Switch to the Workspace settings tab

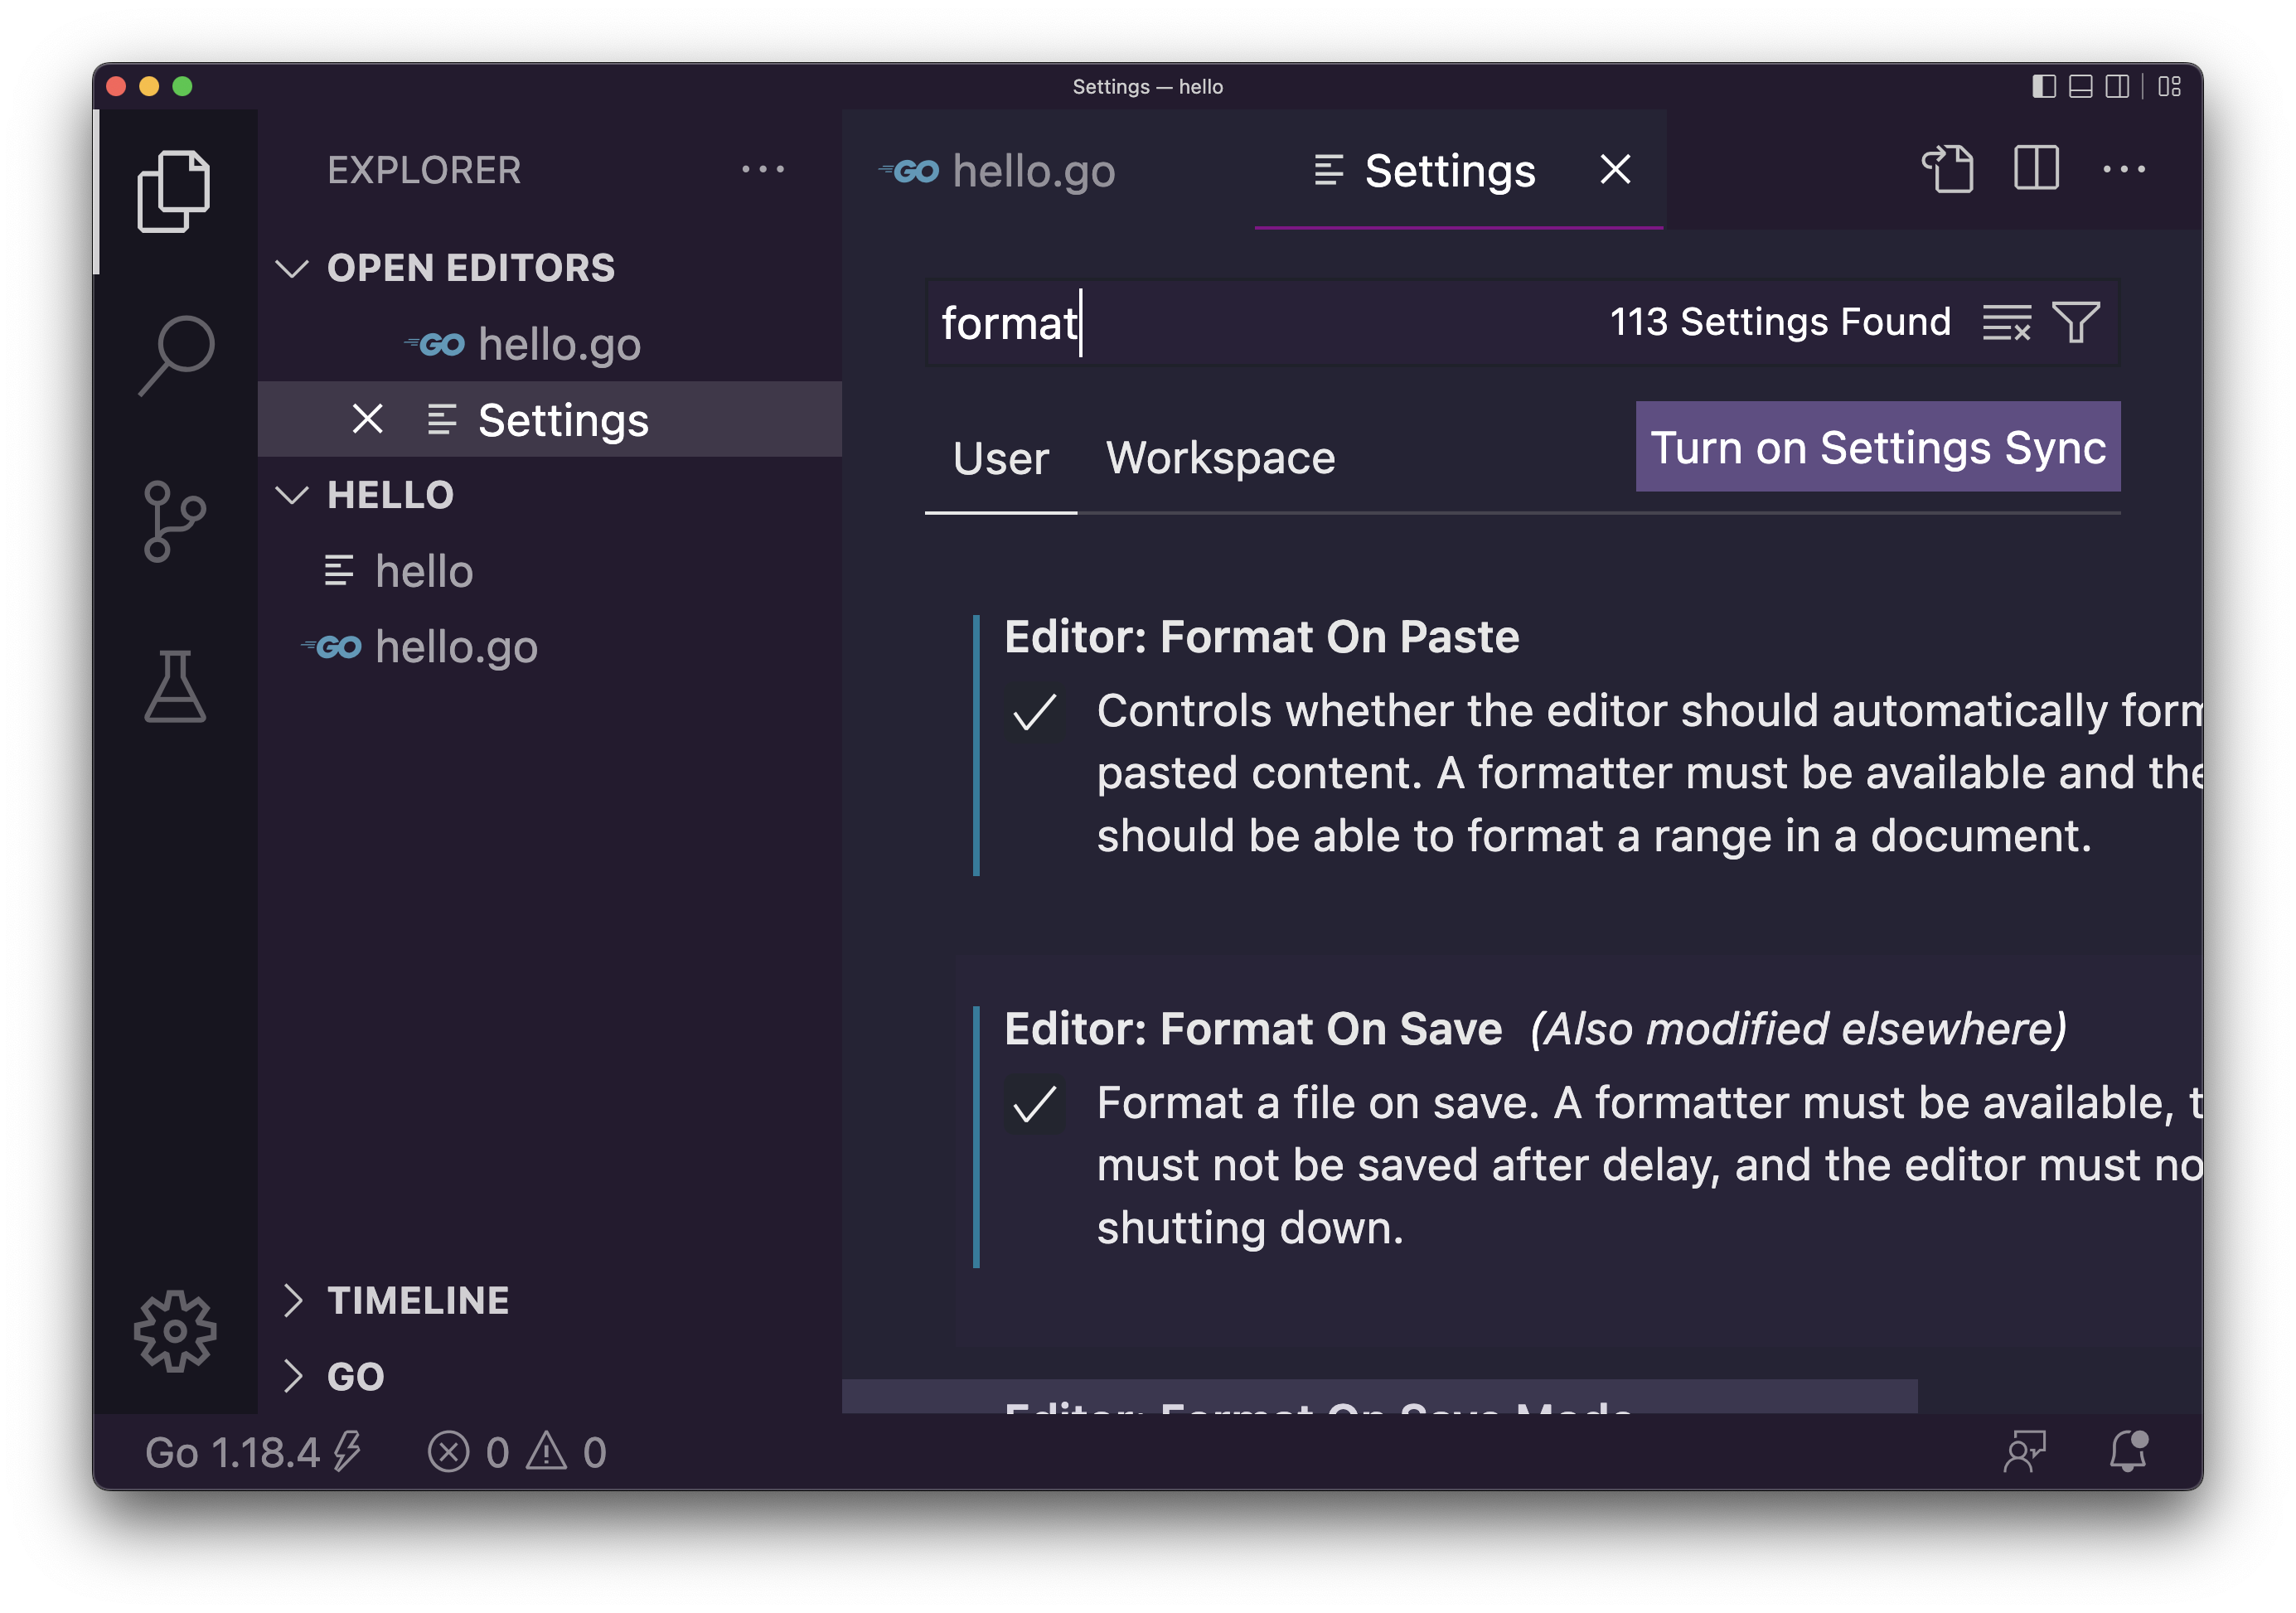1220,458
